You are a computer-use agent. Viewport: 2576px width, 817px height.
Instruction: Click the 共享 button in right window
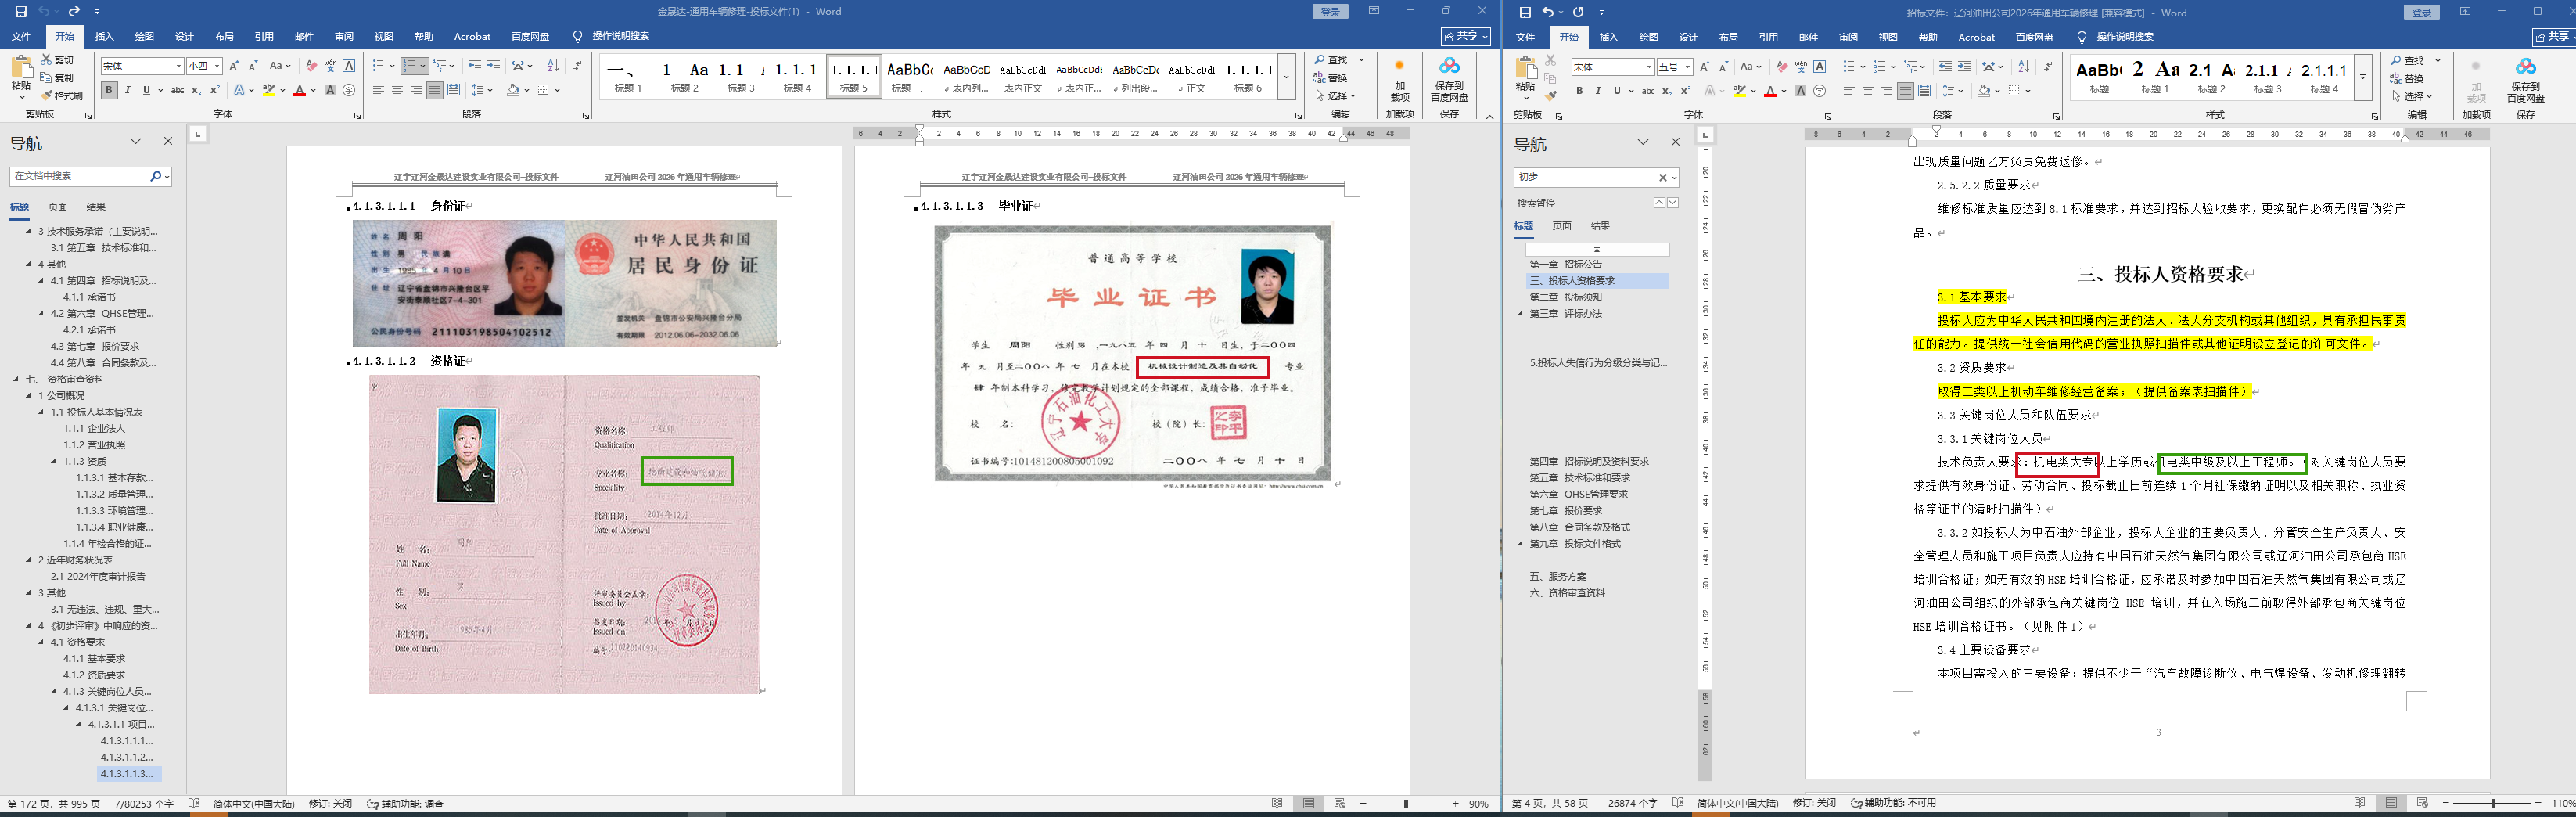coord(2553,37)
